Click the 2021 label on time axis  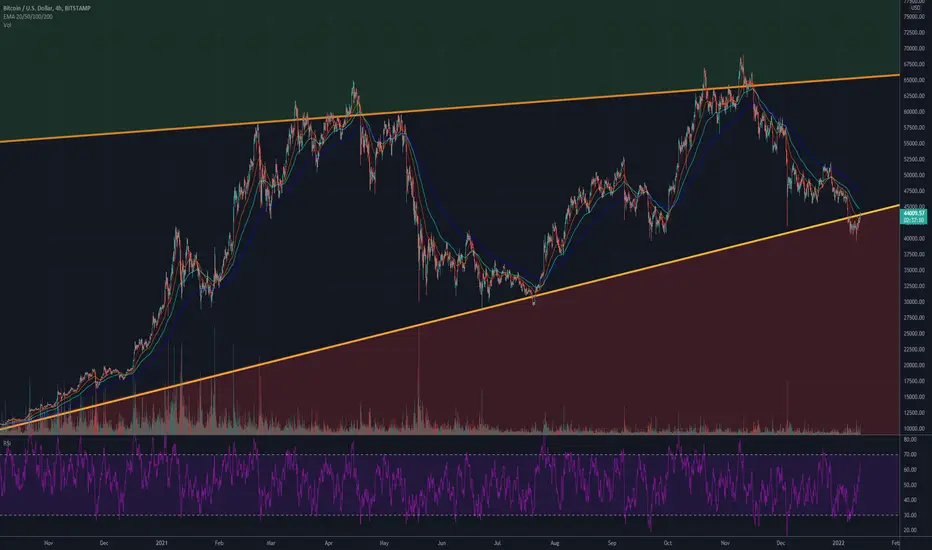(162, 543)
